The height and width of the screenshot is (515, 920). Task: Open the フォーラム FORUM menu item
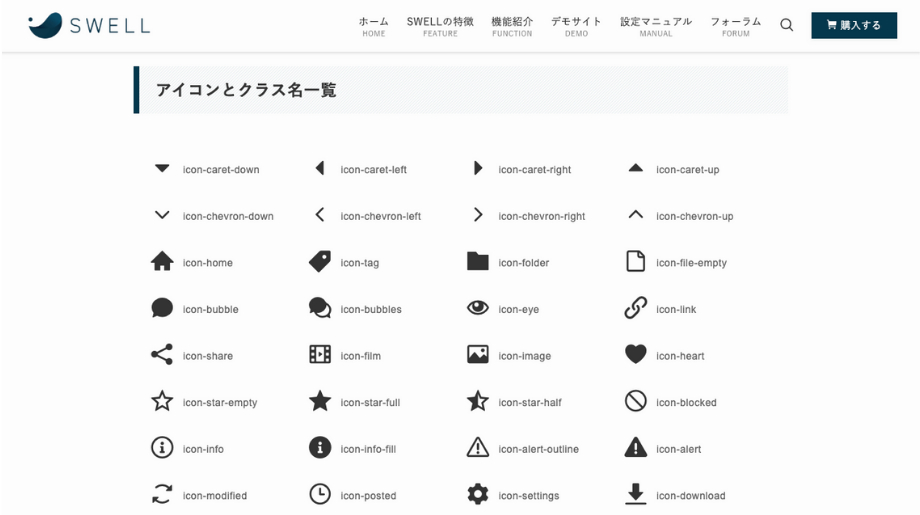[x=735, y=26]
